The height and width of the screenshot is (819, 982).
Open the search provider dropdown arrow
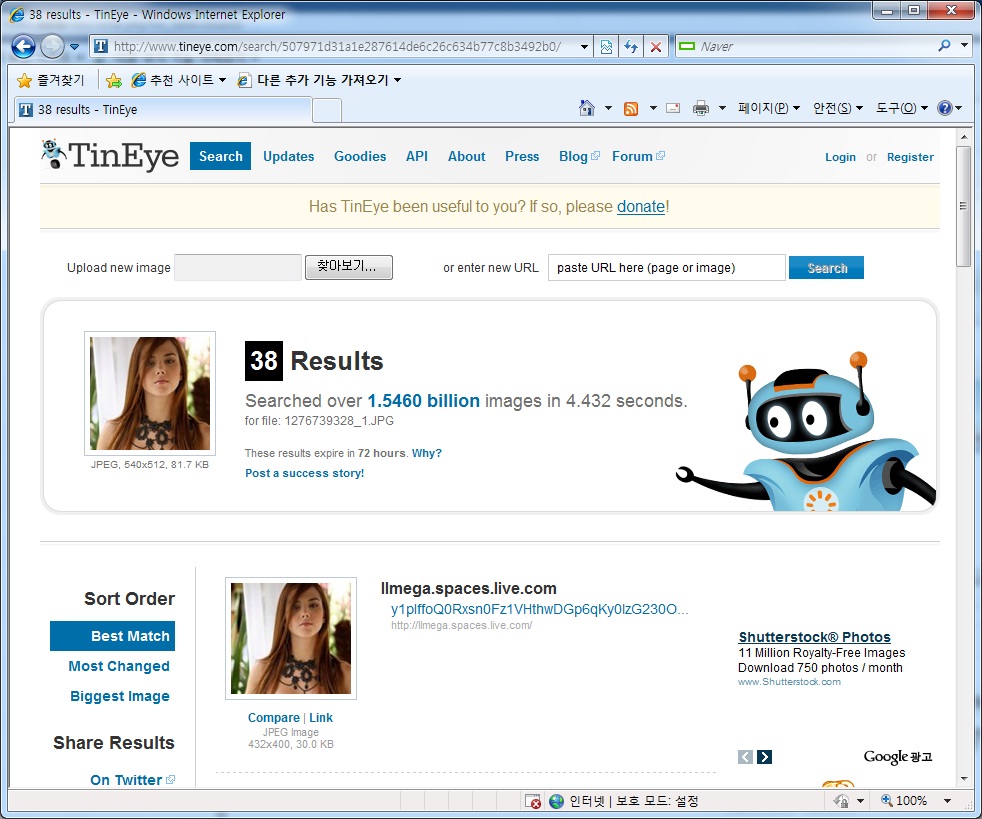tap(964, 46)
